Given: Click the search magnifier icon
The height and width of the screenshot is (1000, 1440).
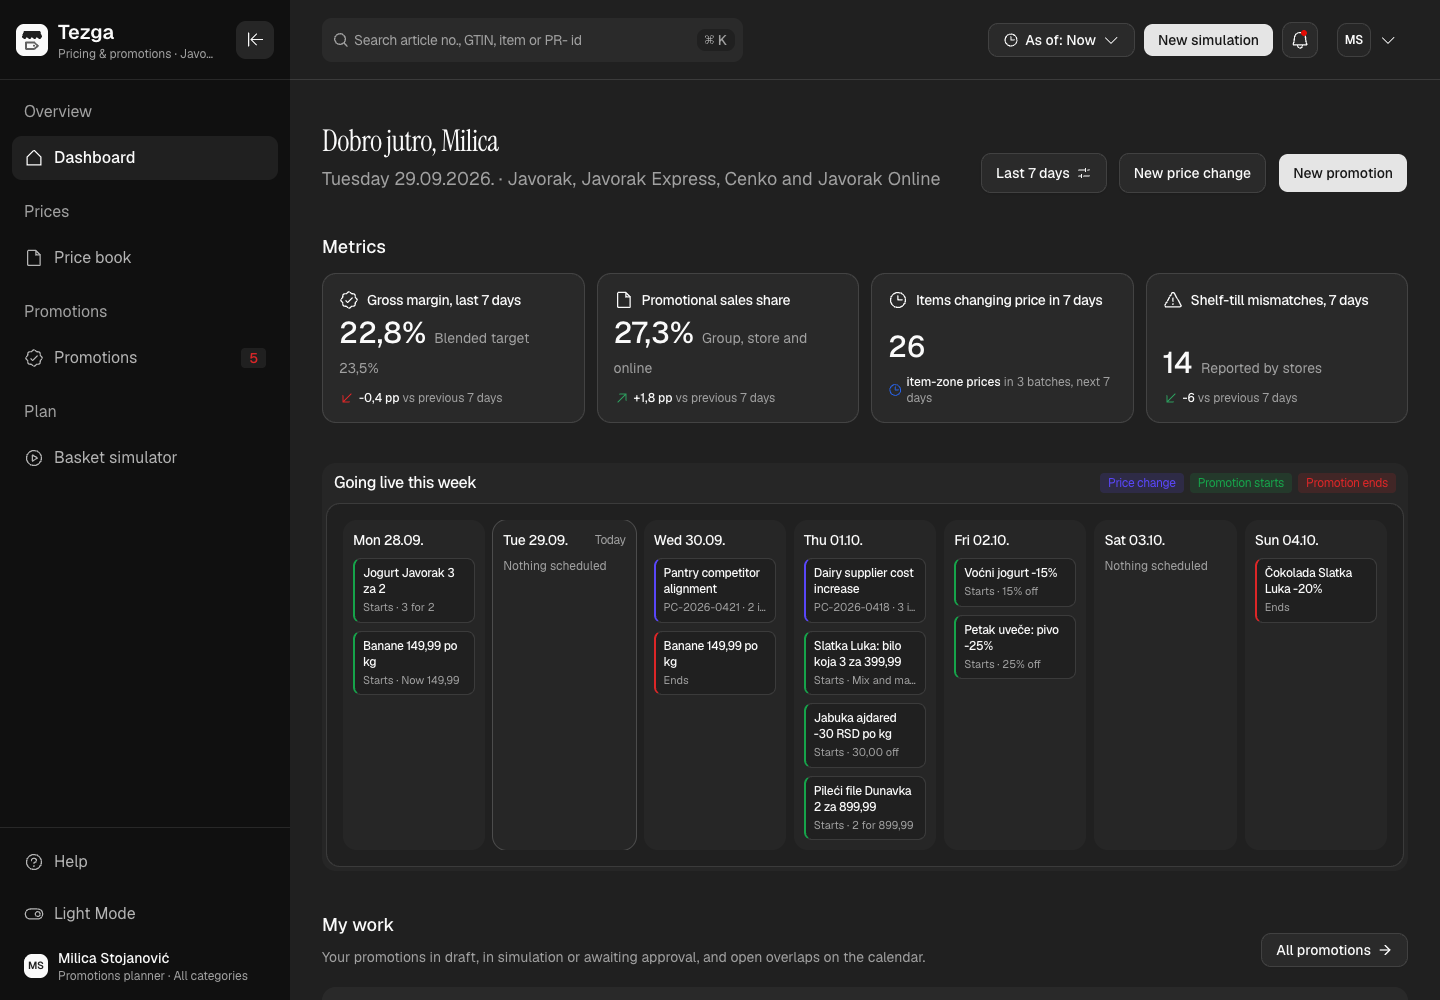Looking at the screenshot, I should point(341,40).
